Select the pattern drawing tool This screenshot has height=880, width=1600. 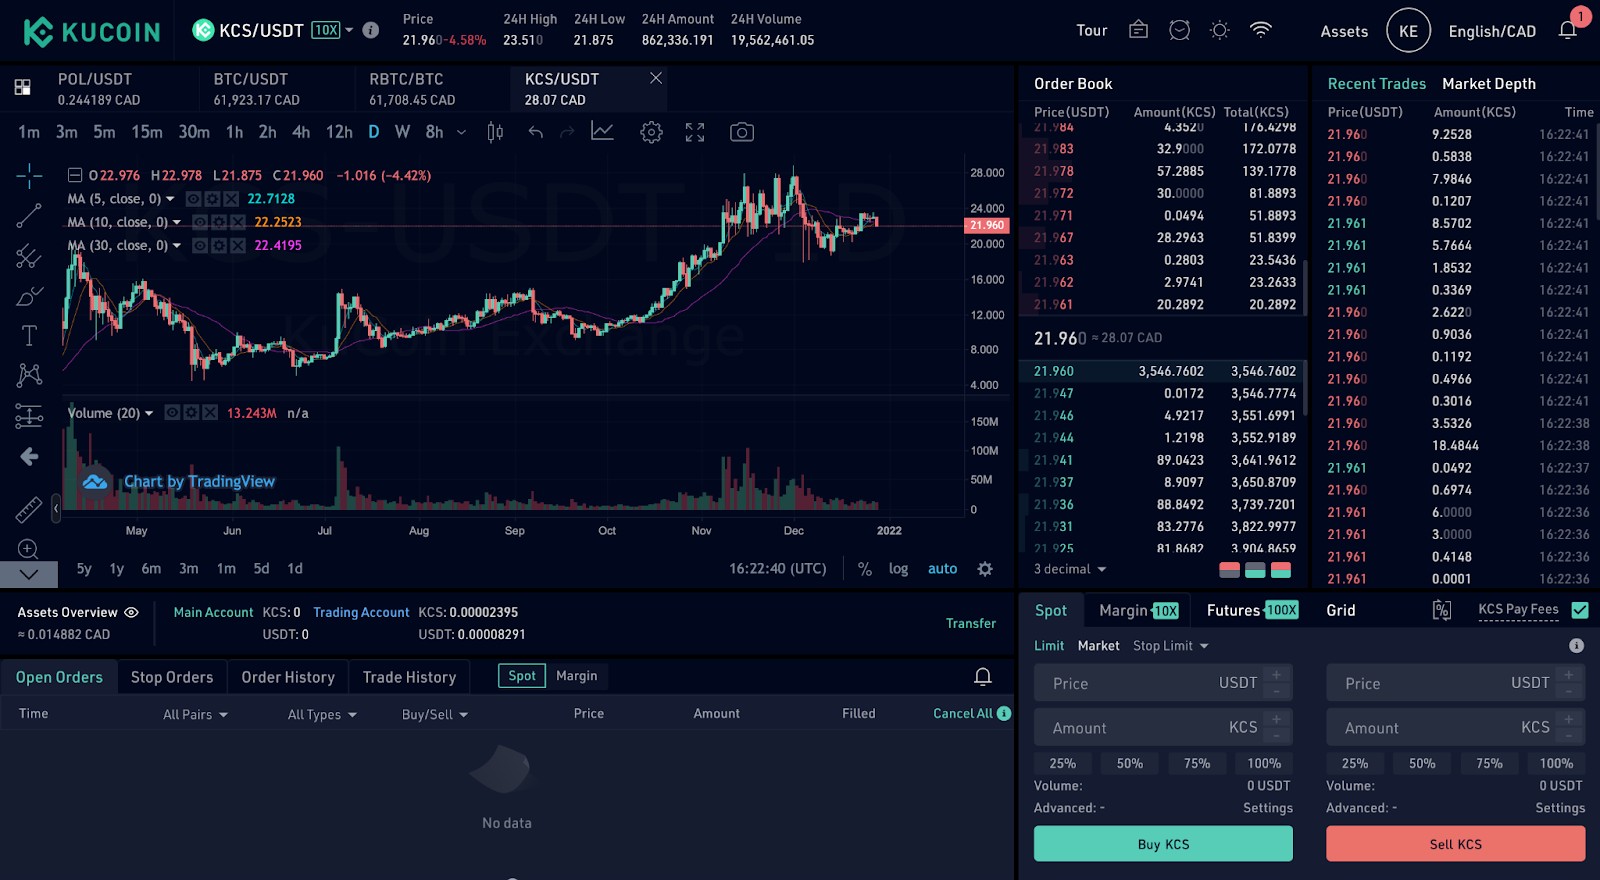29,375
